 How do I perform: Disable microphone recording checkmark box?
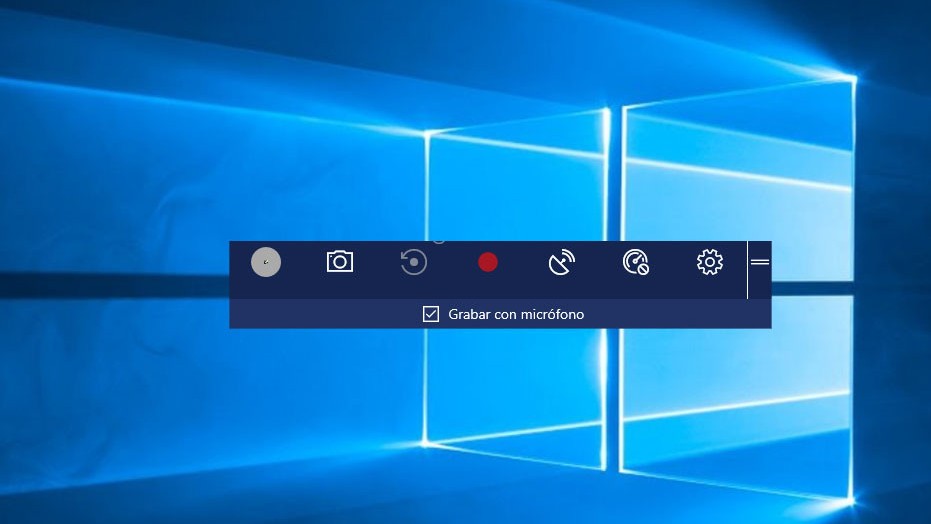click(x=431, y=314)
